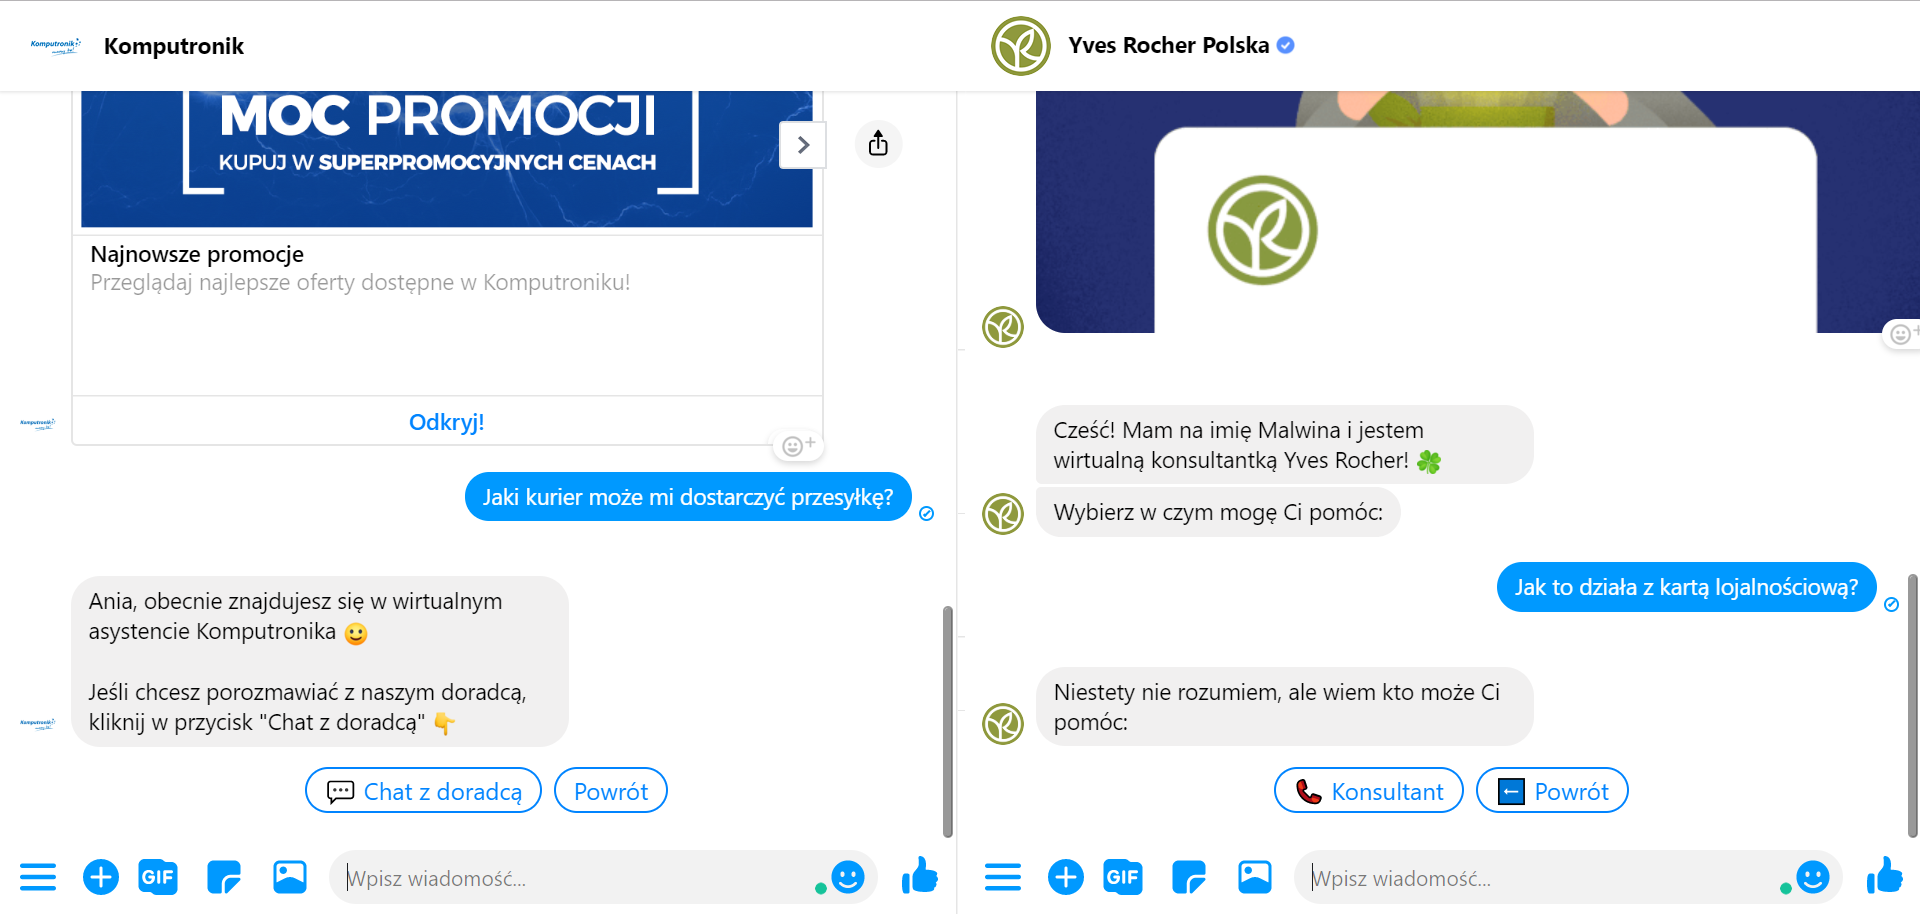The image size is (1924, 914).
Task: Open the hamburger menu in Komputronik chat
Action: (x=38, y=878)
